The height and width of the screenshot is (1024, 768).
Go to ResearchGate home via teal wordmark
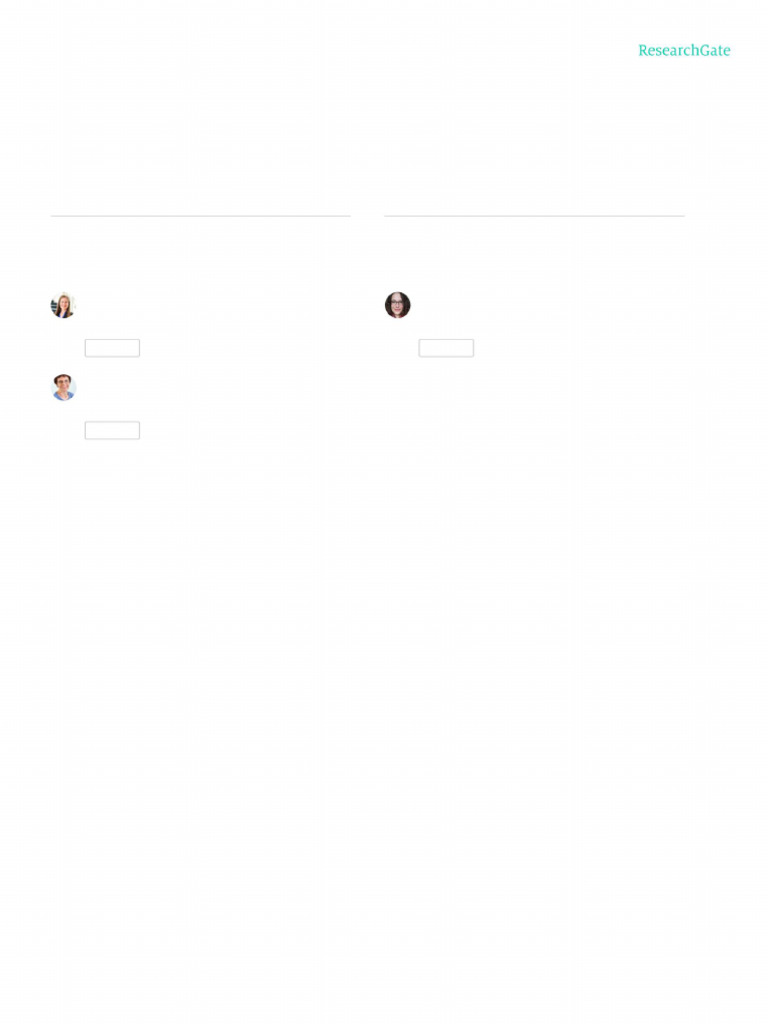684,50
